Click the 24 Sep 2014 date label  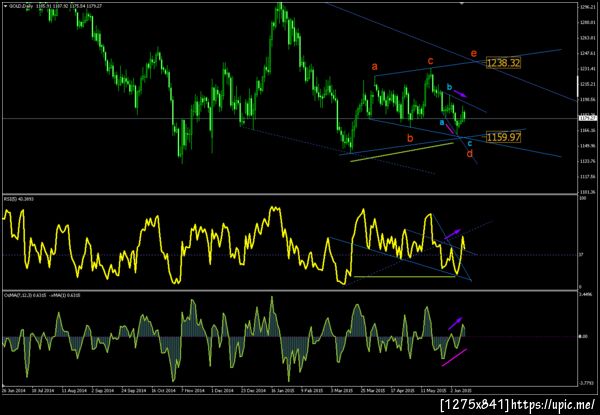134,391
